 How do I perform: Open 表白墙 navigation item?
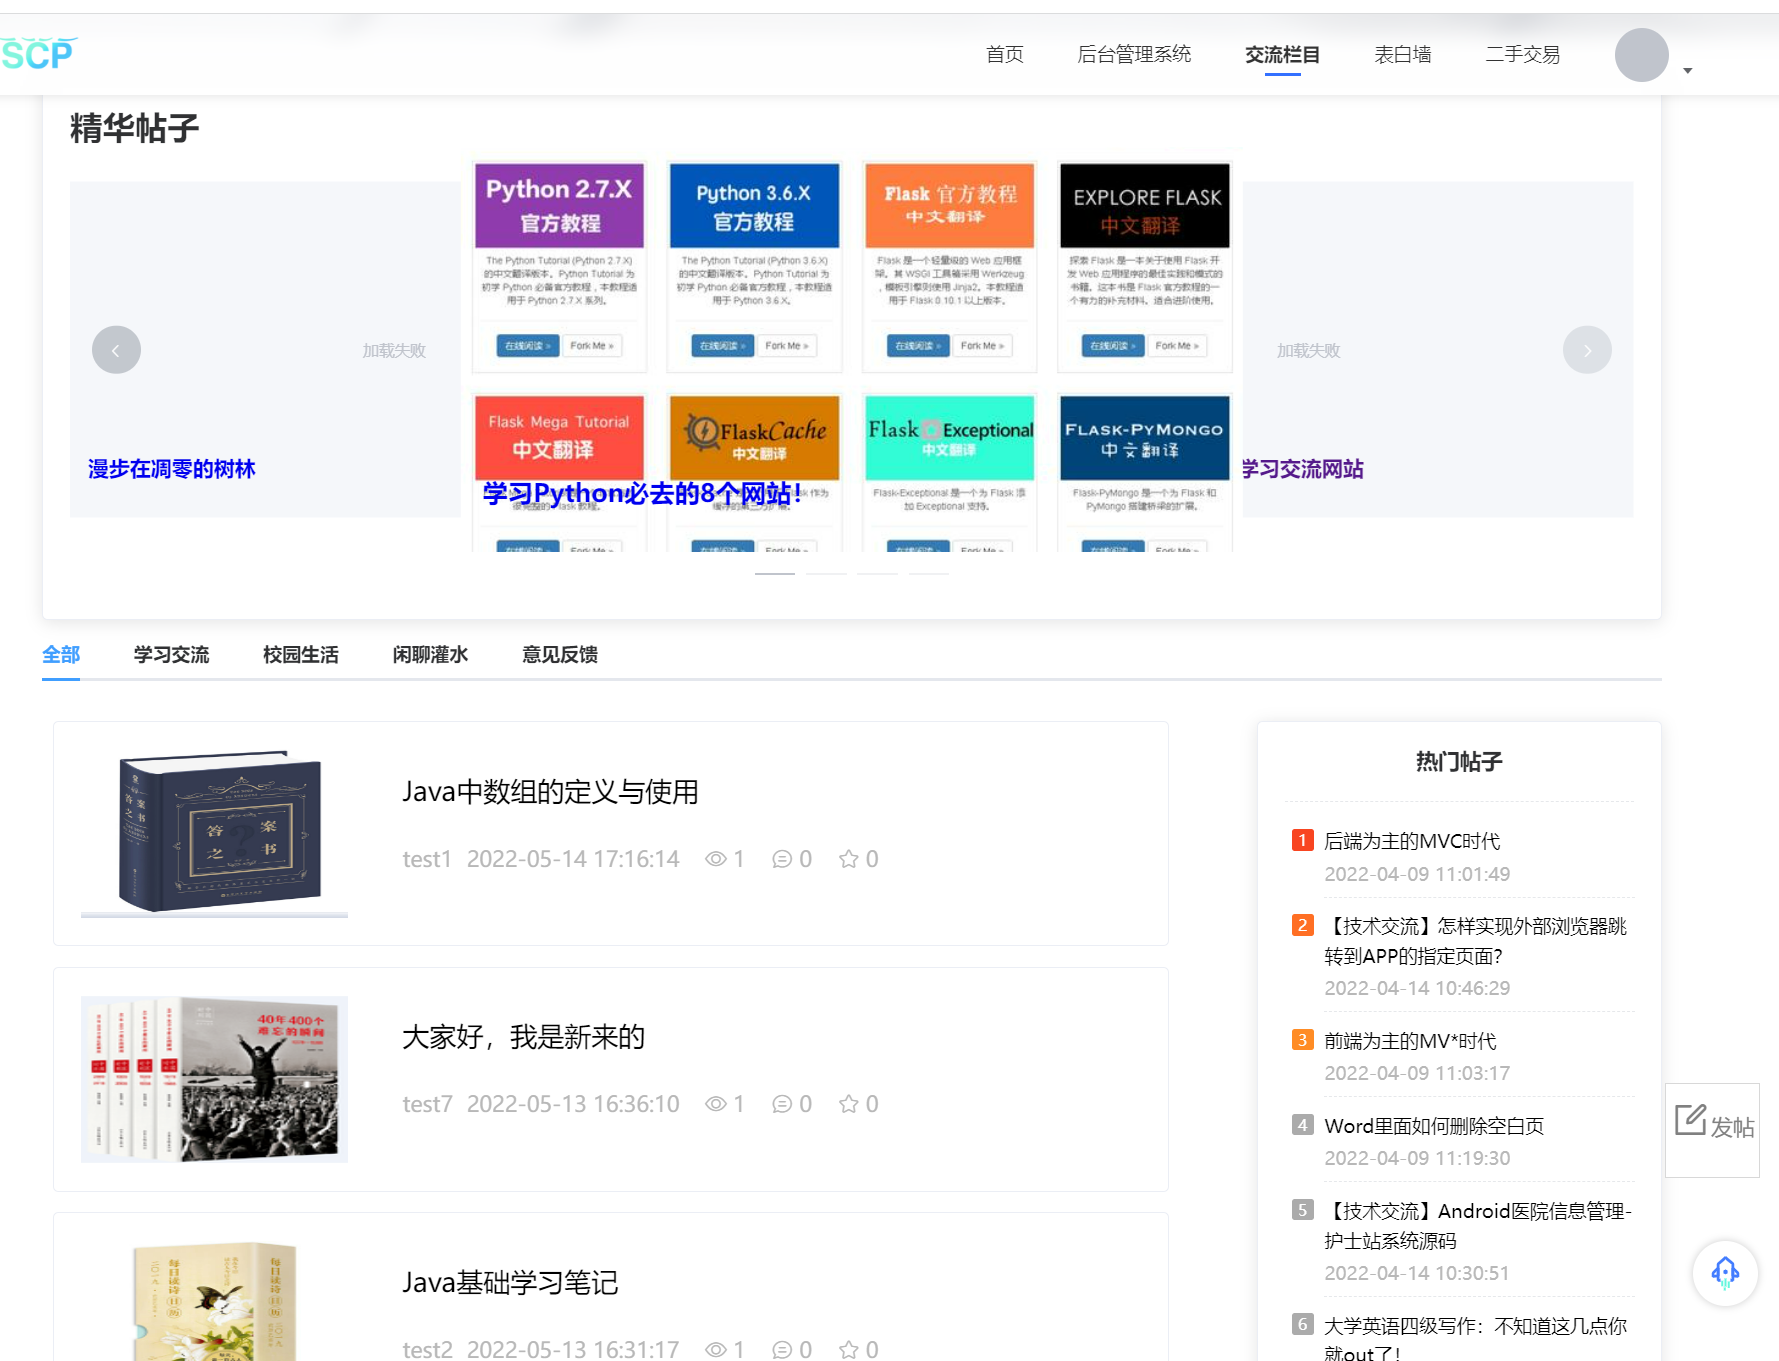[1402, 54]
